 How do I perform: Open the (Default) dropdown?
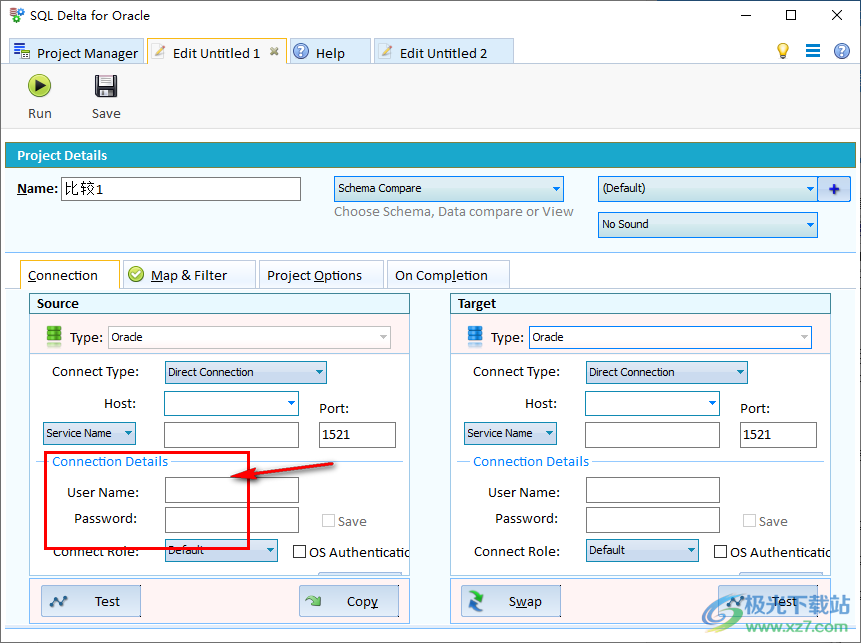(707, 189)
